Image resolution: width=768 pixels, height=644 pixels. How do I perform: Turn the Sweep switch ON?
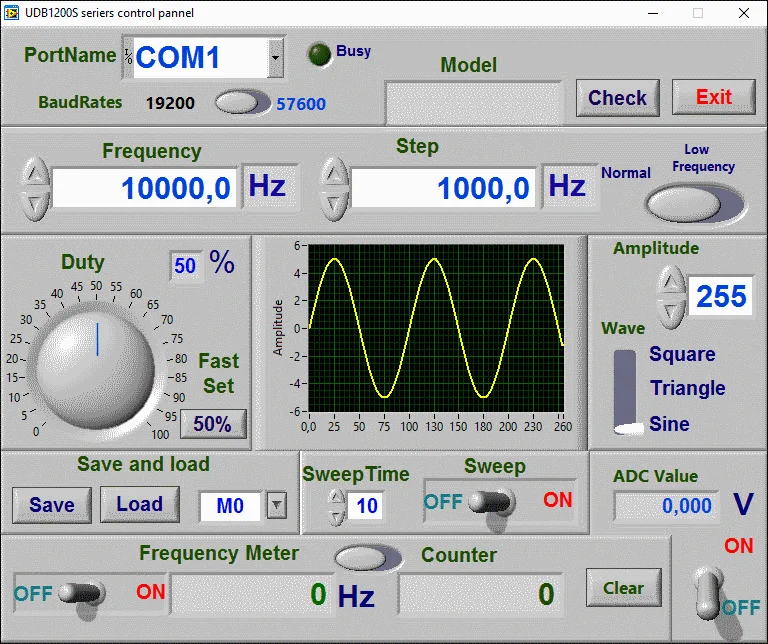coord(491,501)
